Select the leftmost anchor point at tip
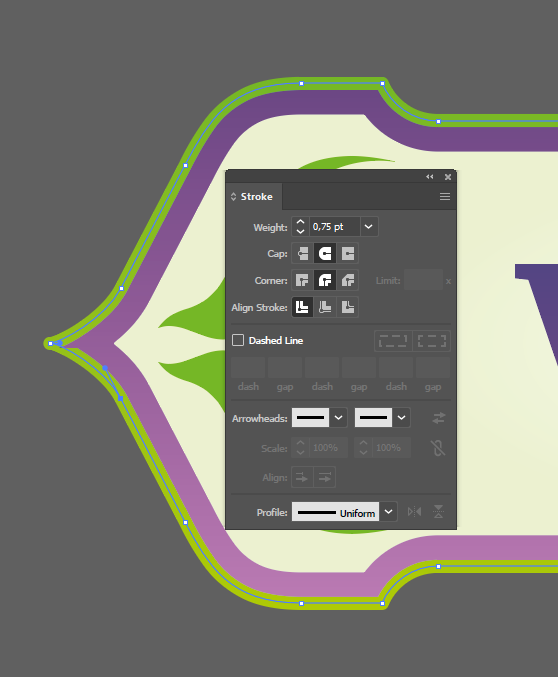Image resolution: width=558 pixels, height=677 pixels. [x=51, y=344]
